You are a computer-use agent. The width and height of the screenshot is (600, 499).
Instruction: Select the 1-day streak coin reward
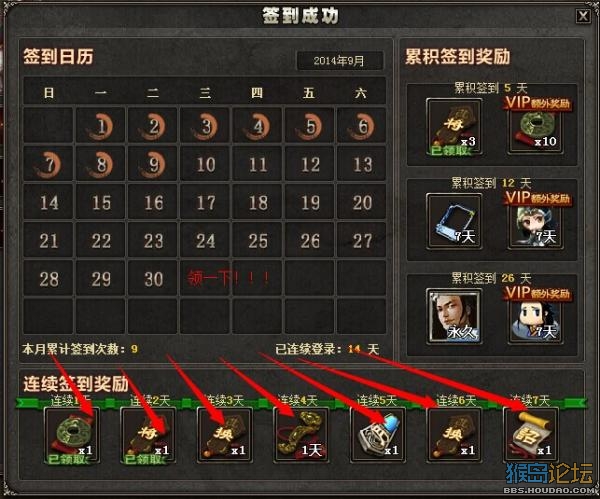(72, 435)
